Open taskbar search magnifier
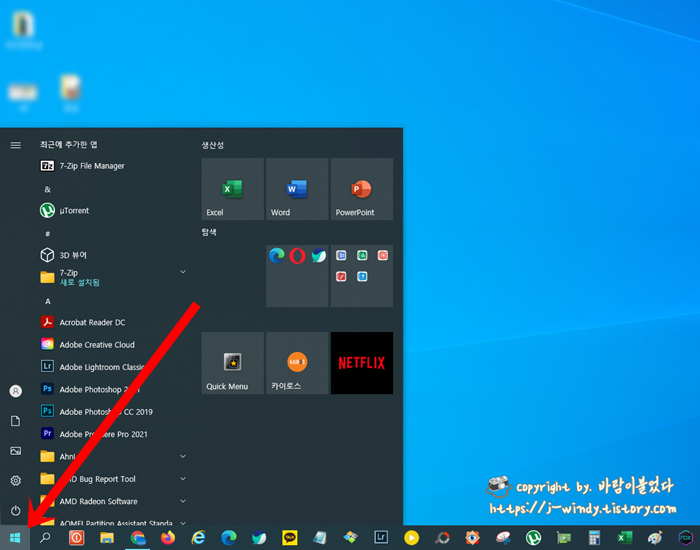This screenshot has width=700, height=550. click(45, 538)
